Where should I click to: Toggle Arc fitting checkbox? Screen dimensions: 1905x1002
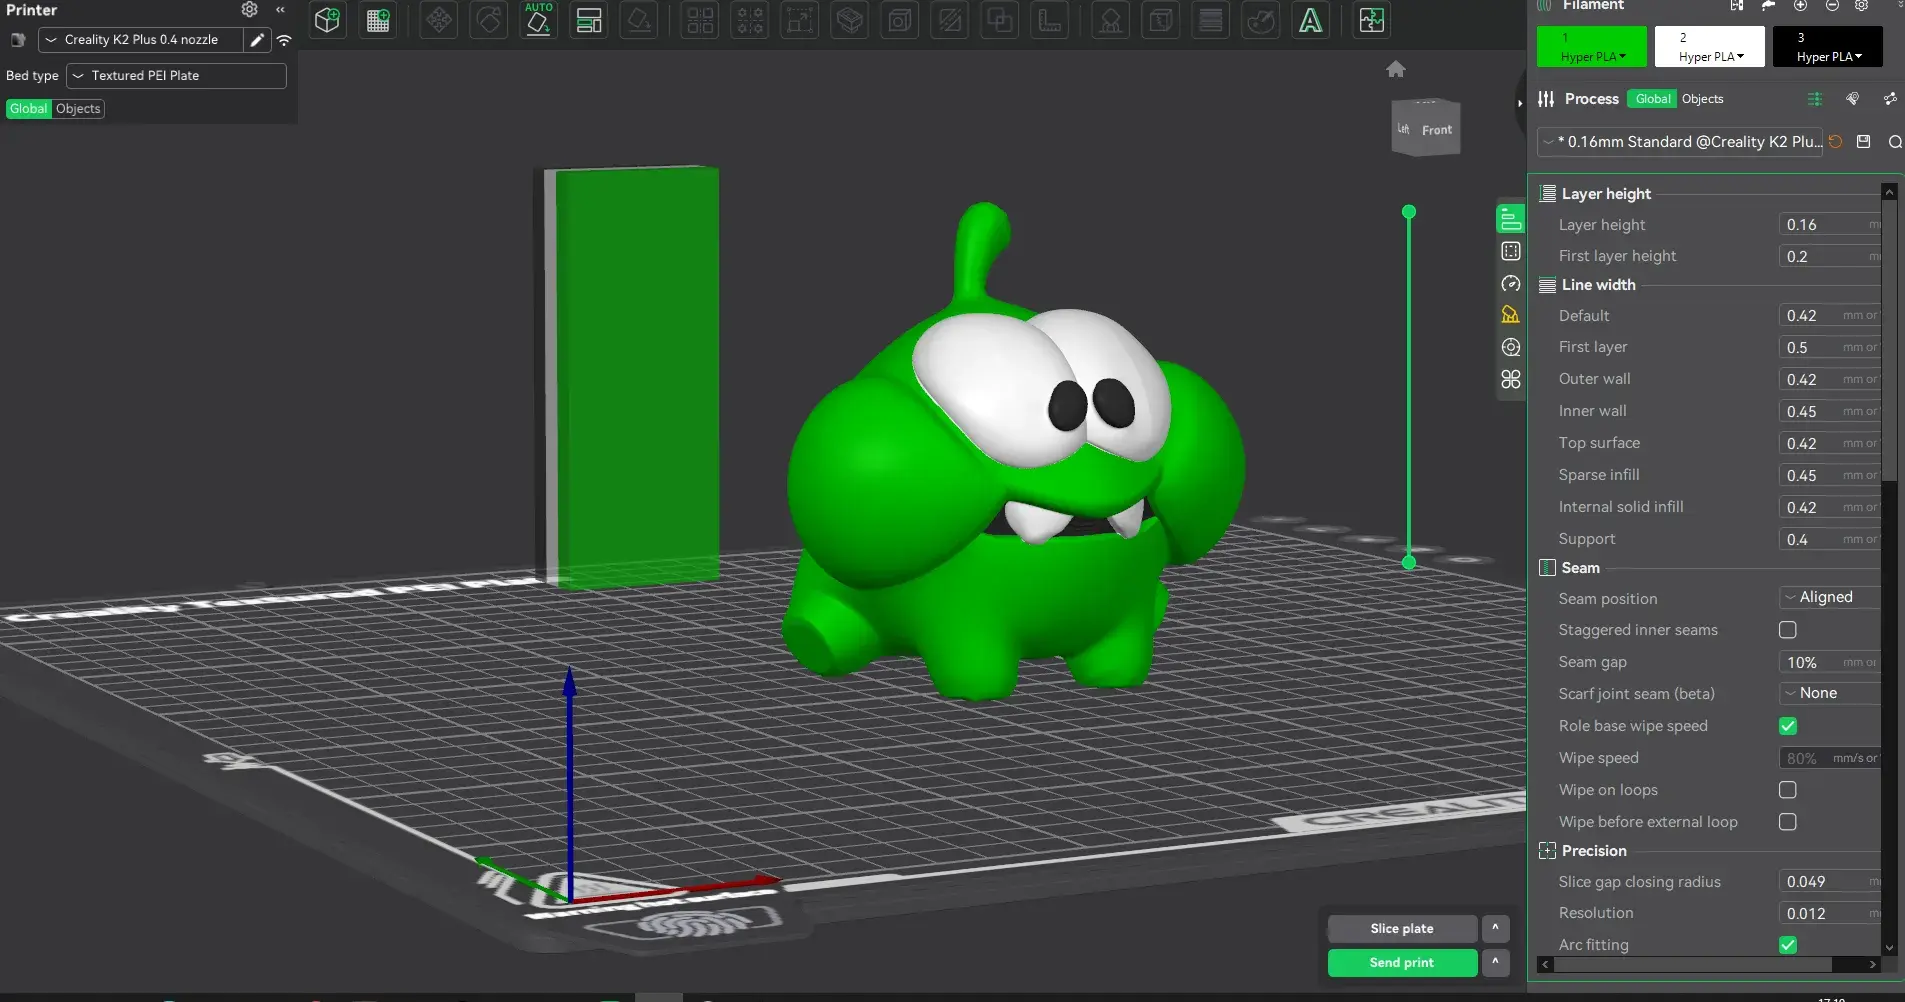pyautogui.click(x=1788, y=945)
